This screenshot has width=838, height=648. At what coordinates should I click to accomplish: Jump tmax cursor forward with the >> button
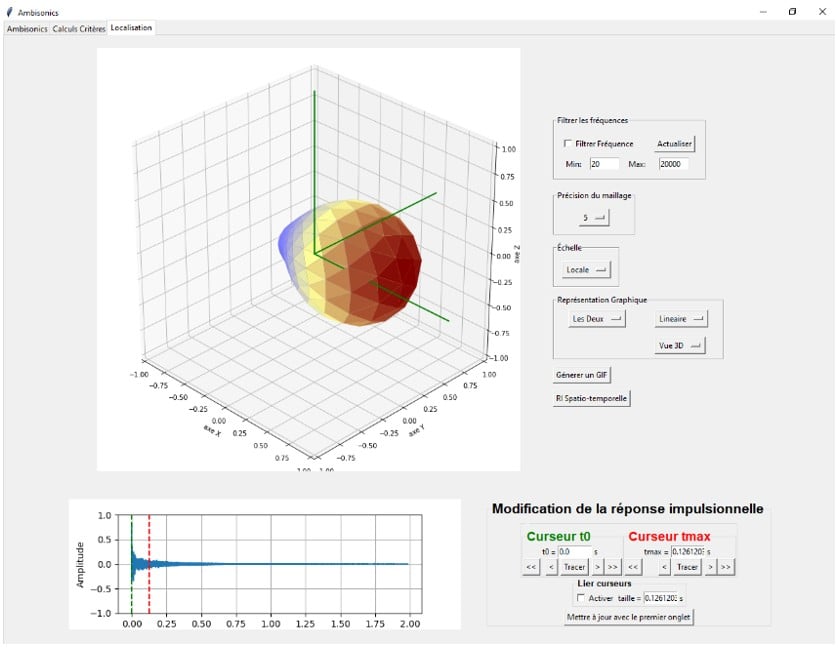click(x=726, y=568)
